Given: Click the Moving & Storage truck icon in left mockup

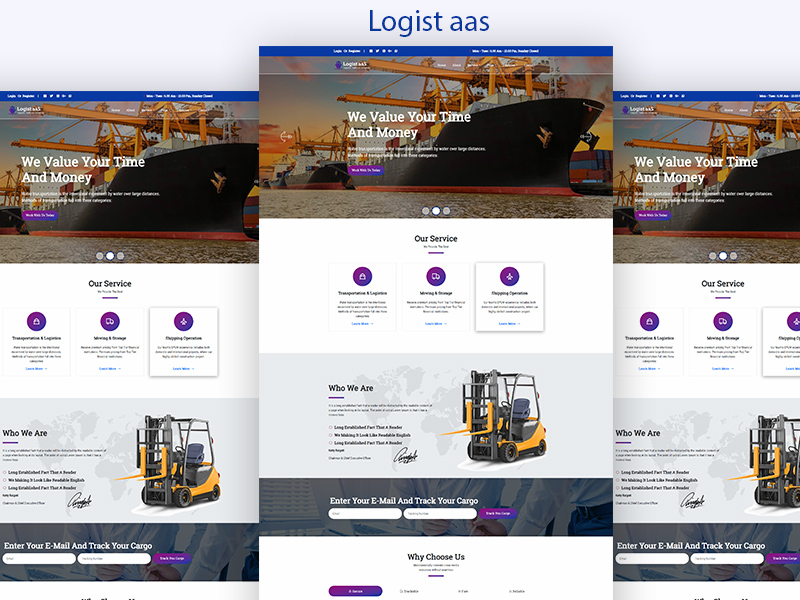Looking at the screenshot, I should point(110,321).
